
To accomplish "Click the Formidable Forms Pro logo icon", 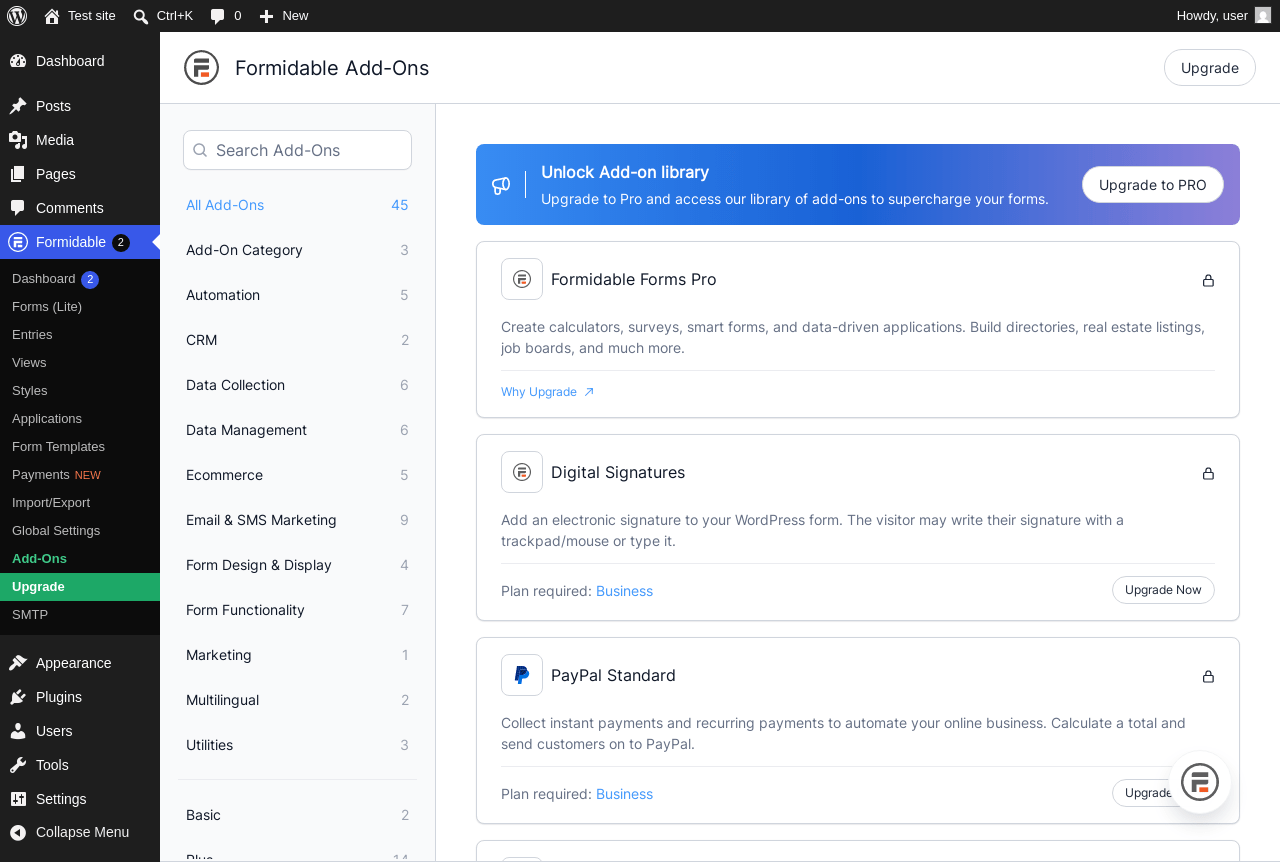I will [522, 279].
